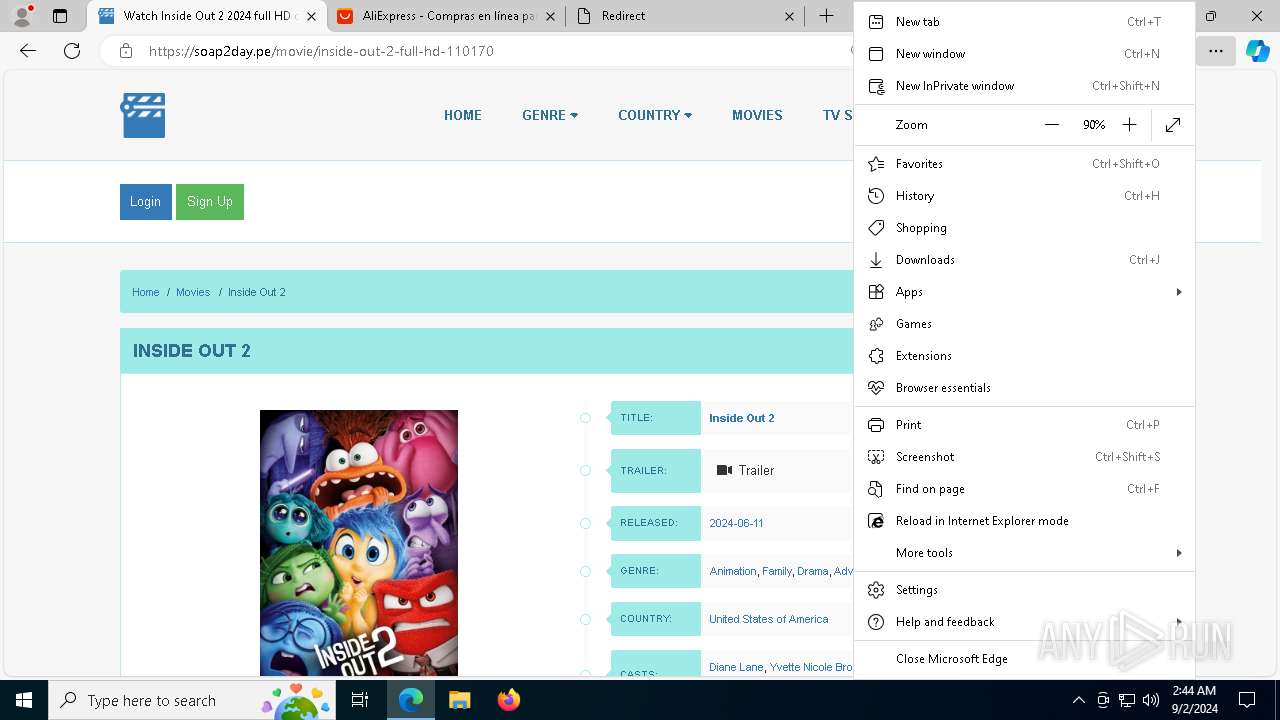Click the Games menu icon
The height and width of the screenshot is (720, 1280).
click(876, 324)
